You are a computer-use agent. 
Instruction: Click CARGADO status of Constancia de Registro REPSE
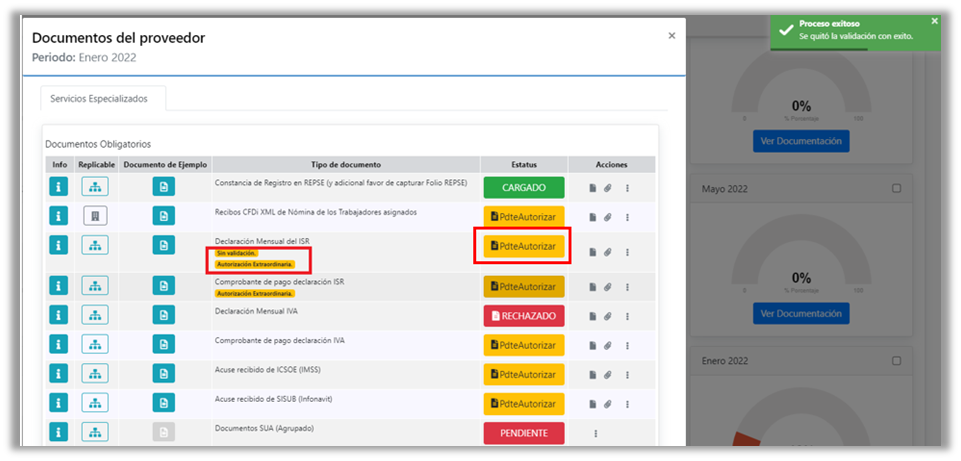(524, 188)
